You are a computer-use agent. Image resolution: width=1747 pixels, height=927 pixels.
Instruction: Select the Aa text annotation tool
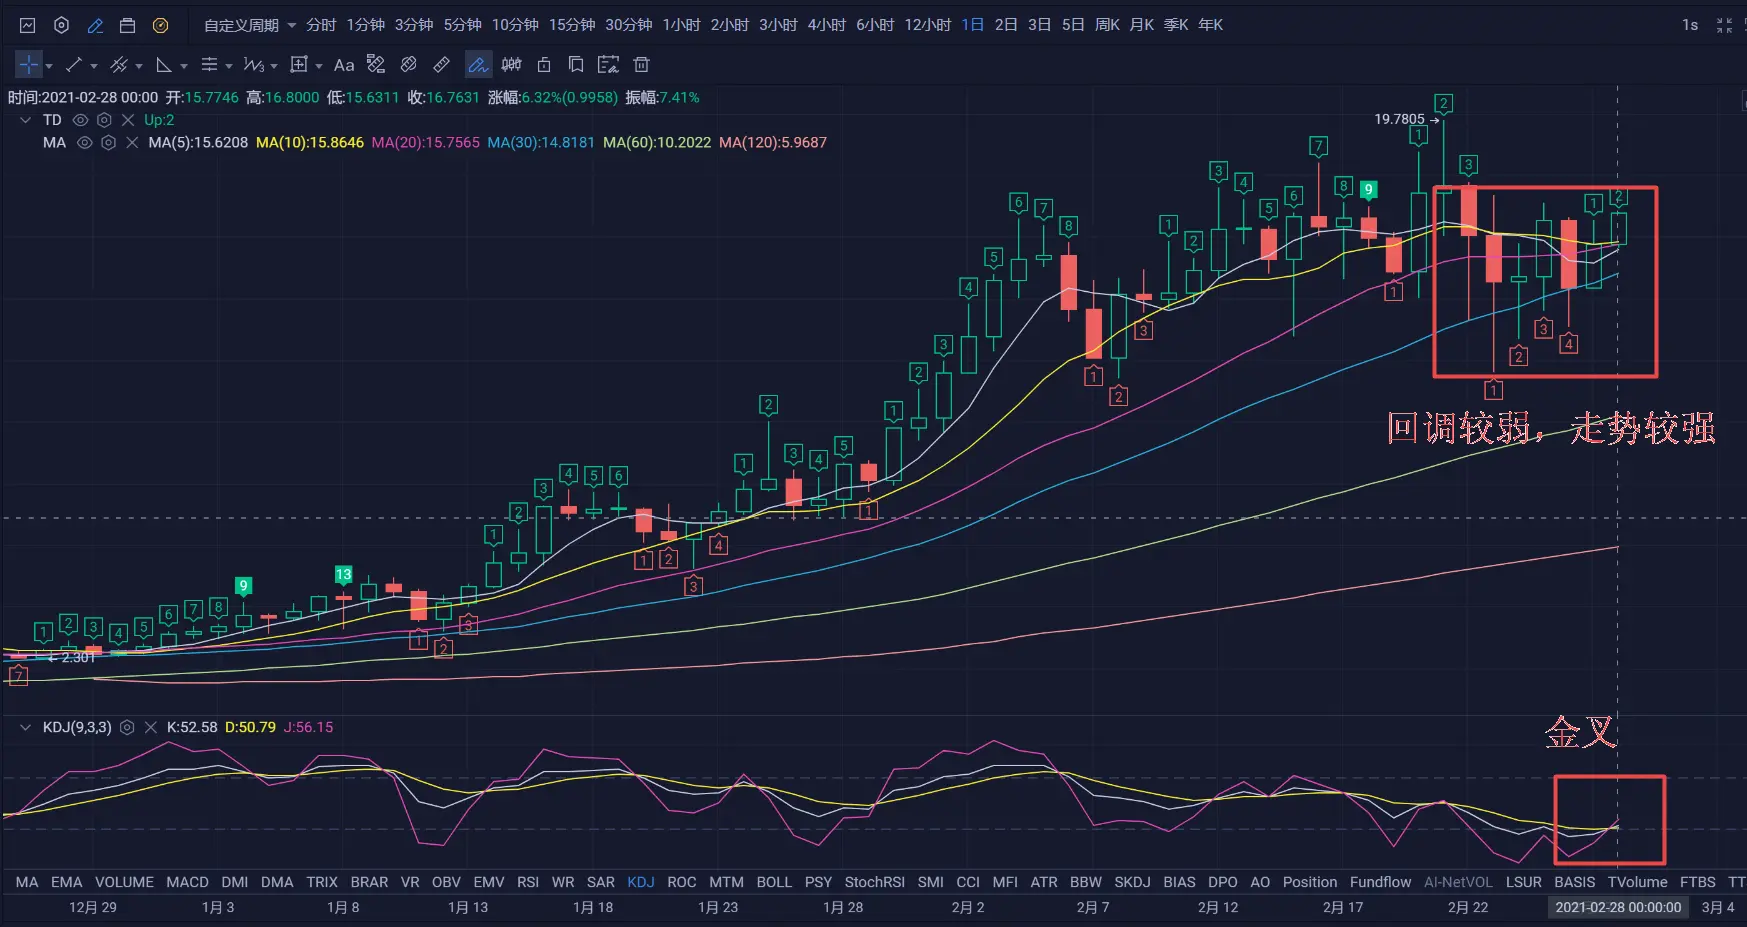click(344, 65)
